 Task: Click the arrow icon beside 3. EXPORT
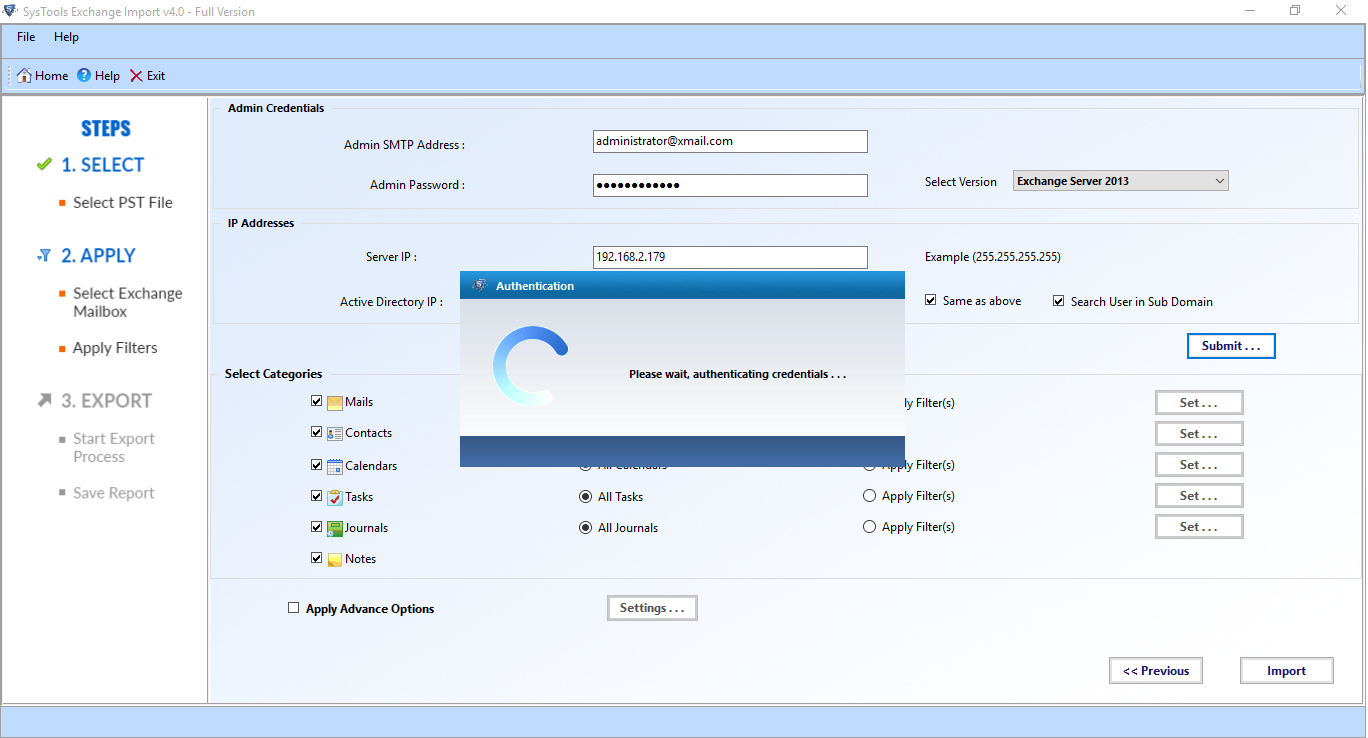click(x=44, y=400)
